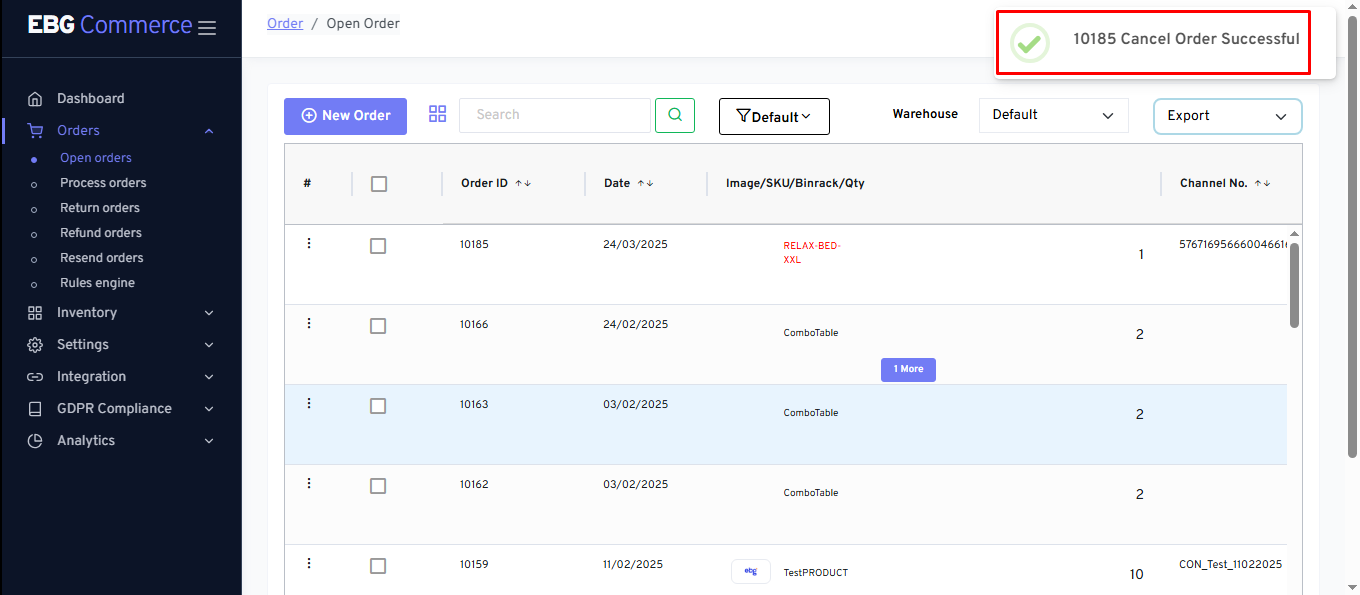Click TestPRODUCT thumbnail for order 10159
The width and height of the screenshot is (1360, 595).
pos(751,571)
